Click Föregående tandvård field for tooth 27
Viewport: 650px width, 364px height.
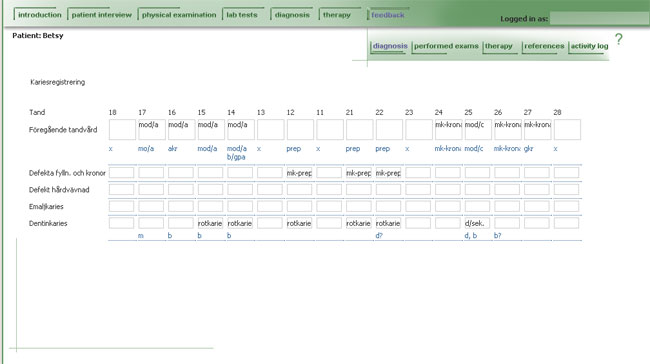(x=537, y=129)
